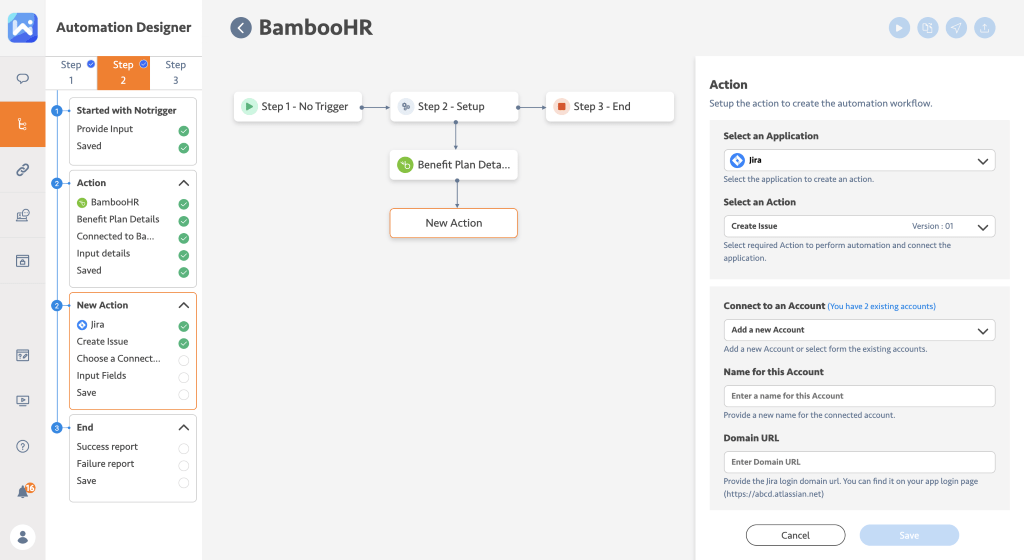The height and width of the screenshot is (560, 1024).
Task: Click the run automation play icon
Action: pos(899,28)
